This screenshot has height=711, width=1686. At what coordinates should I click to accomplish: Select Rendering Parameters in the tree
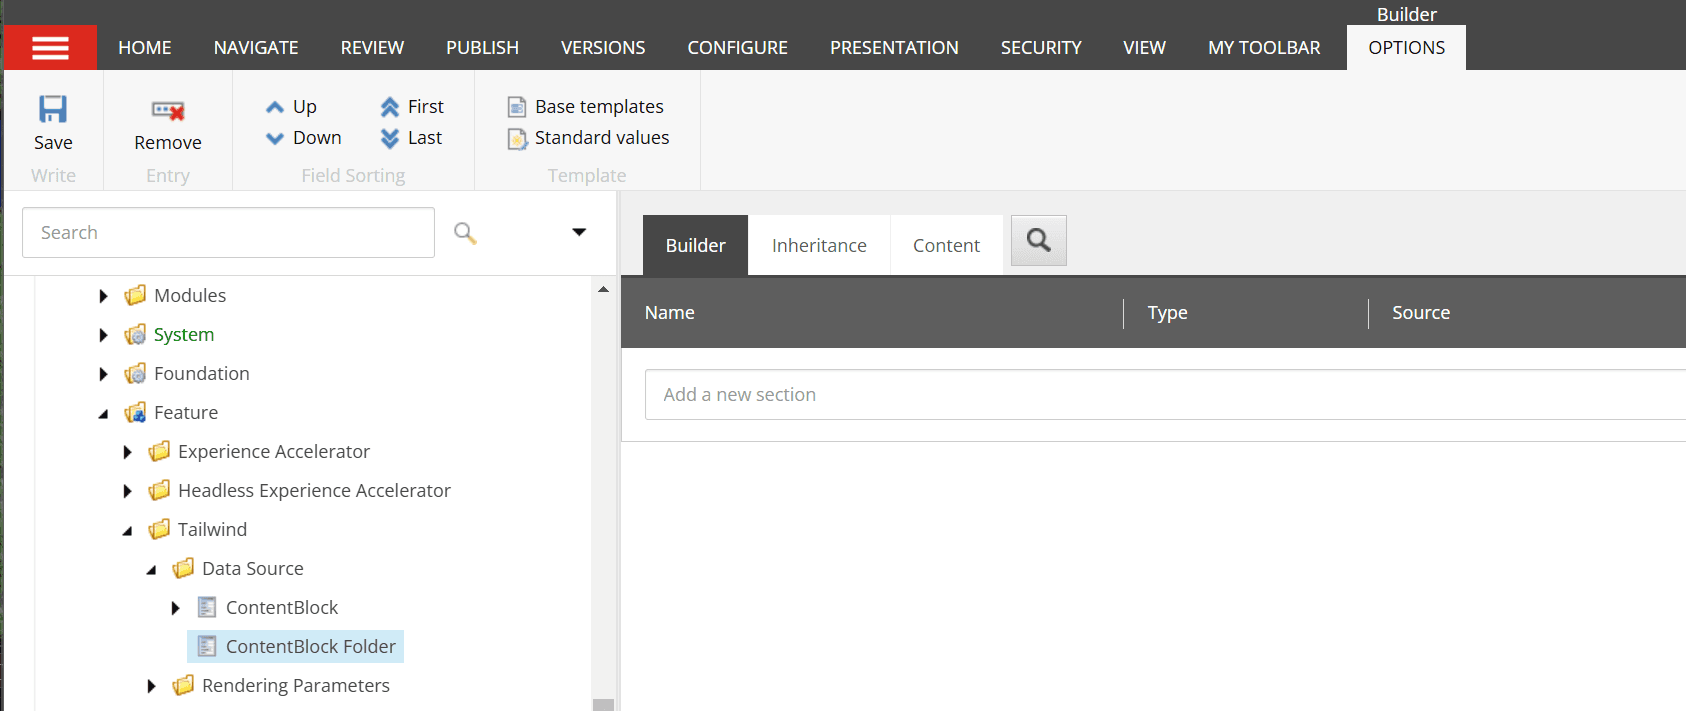295,686
